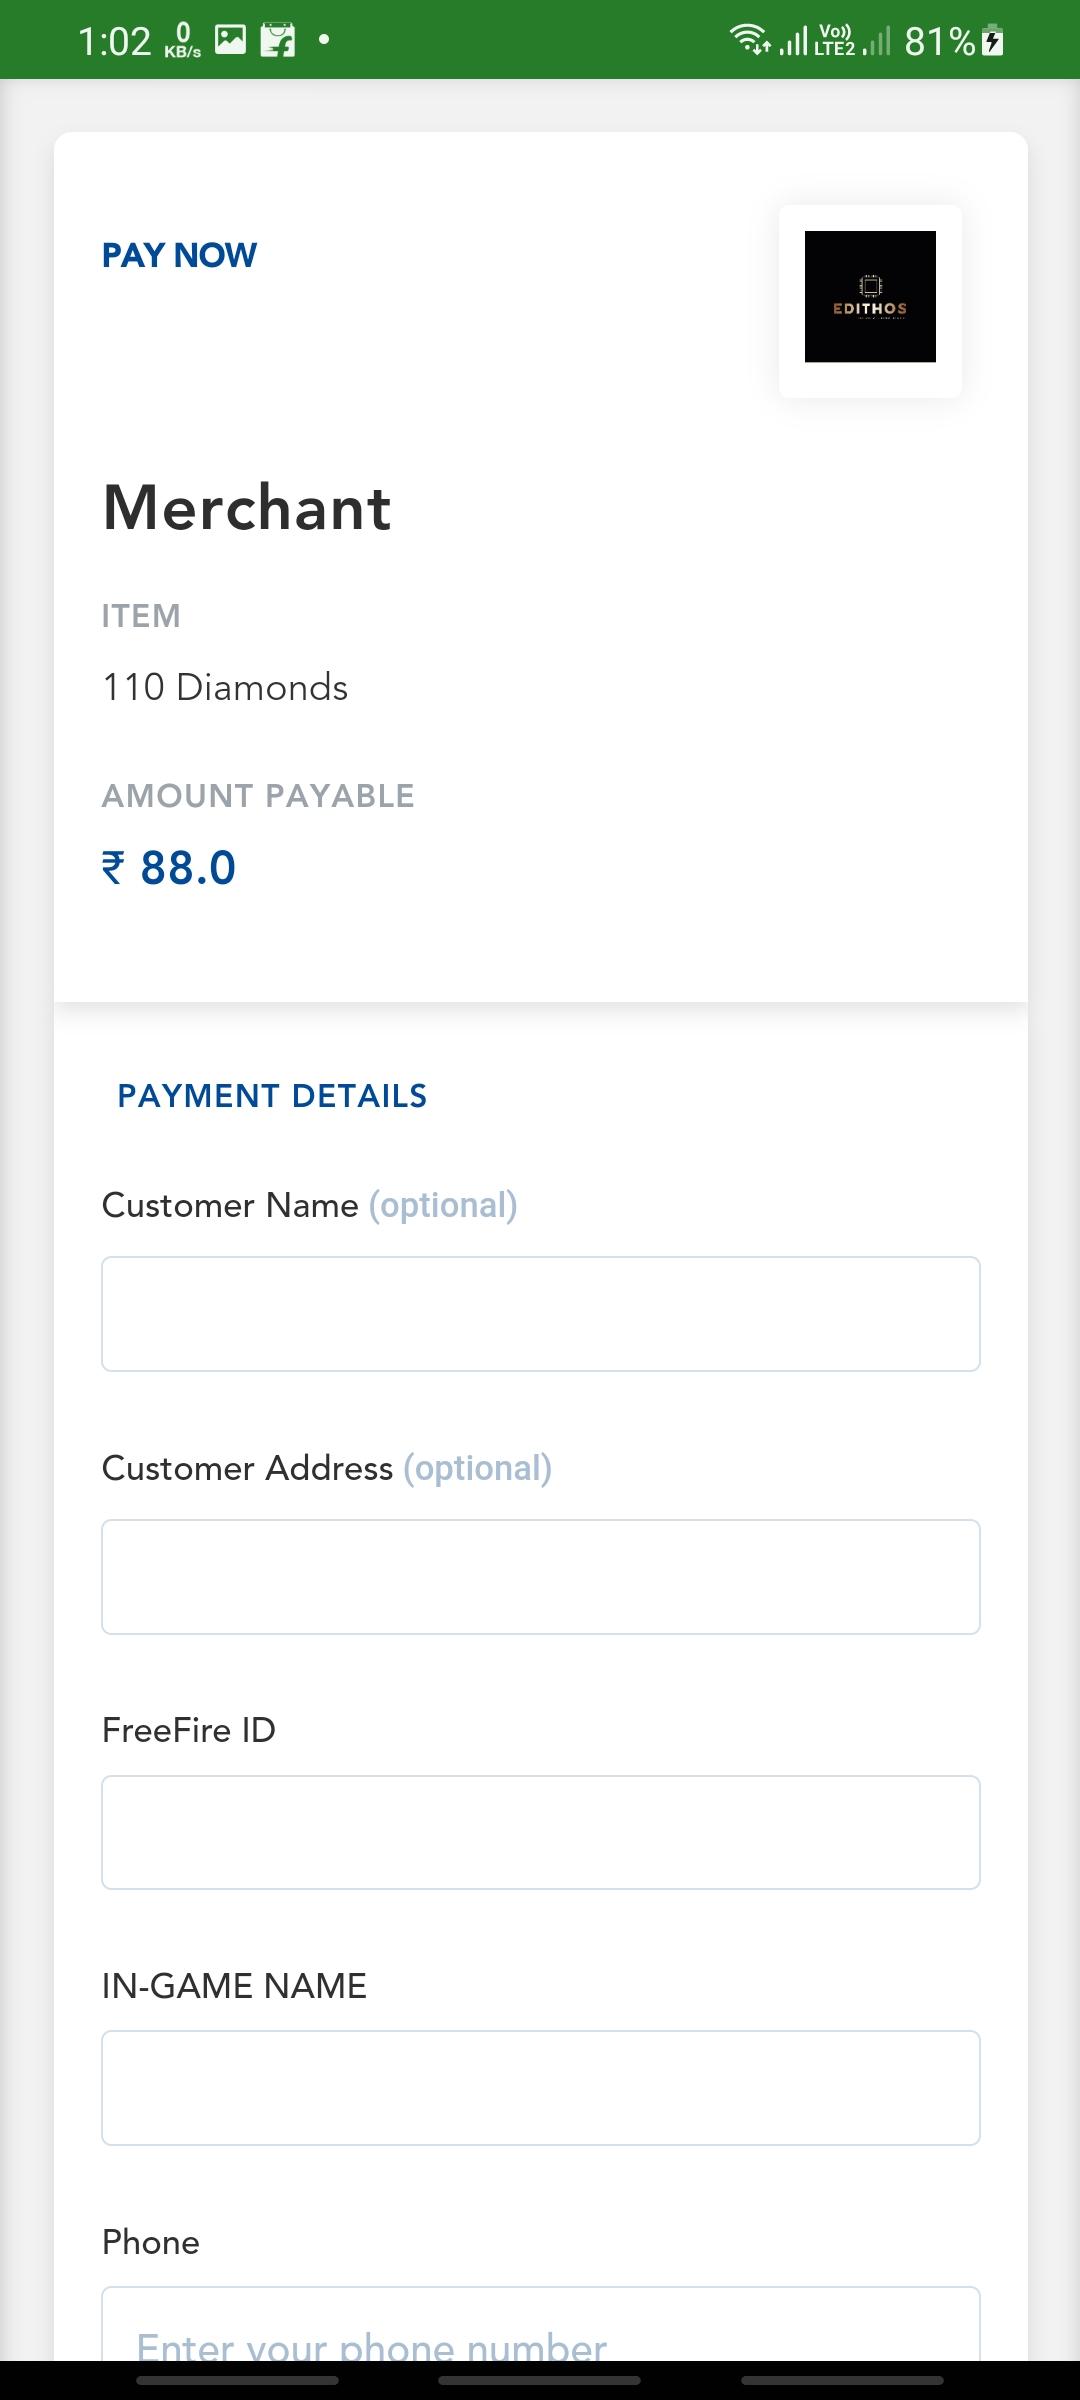Tap the shopping bag notification icon
The width and height of the screenshot is (1080, 2400).
(278, 40)
